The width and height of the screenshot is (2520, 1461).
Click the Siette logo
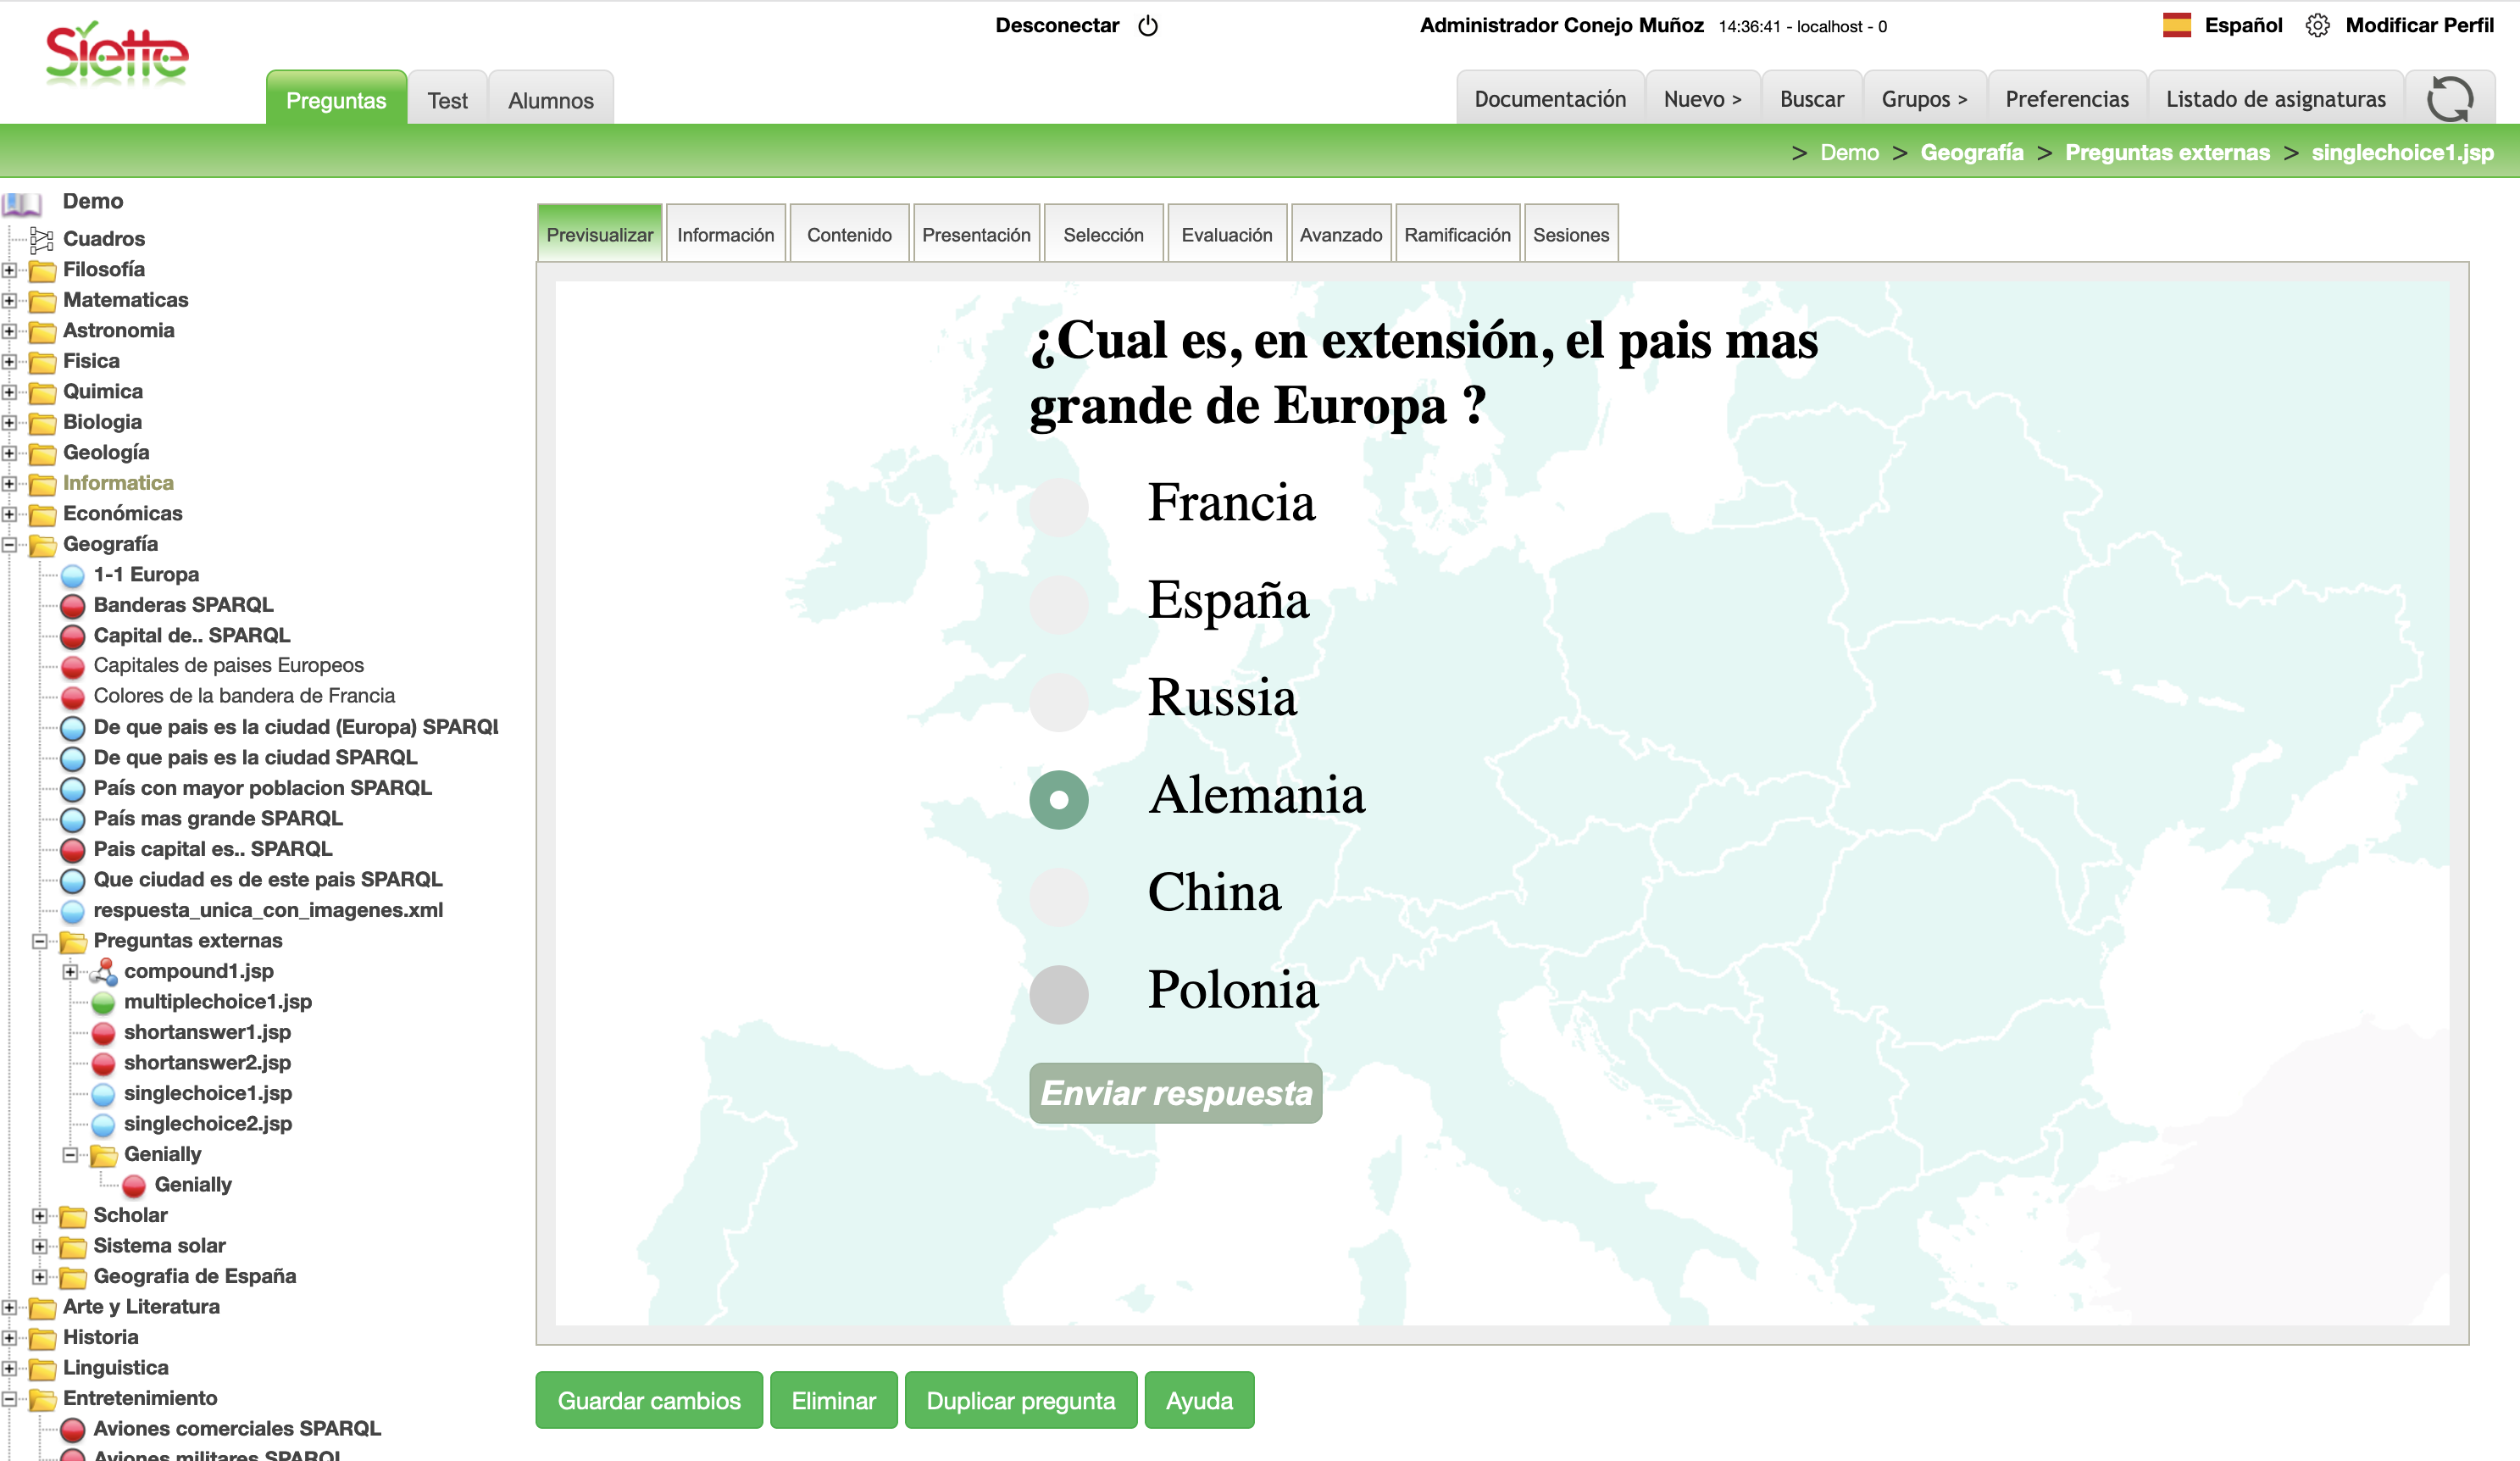(117, 53)
